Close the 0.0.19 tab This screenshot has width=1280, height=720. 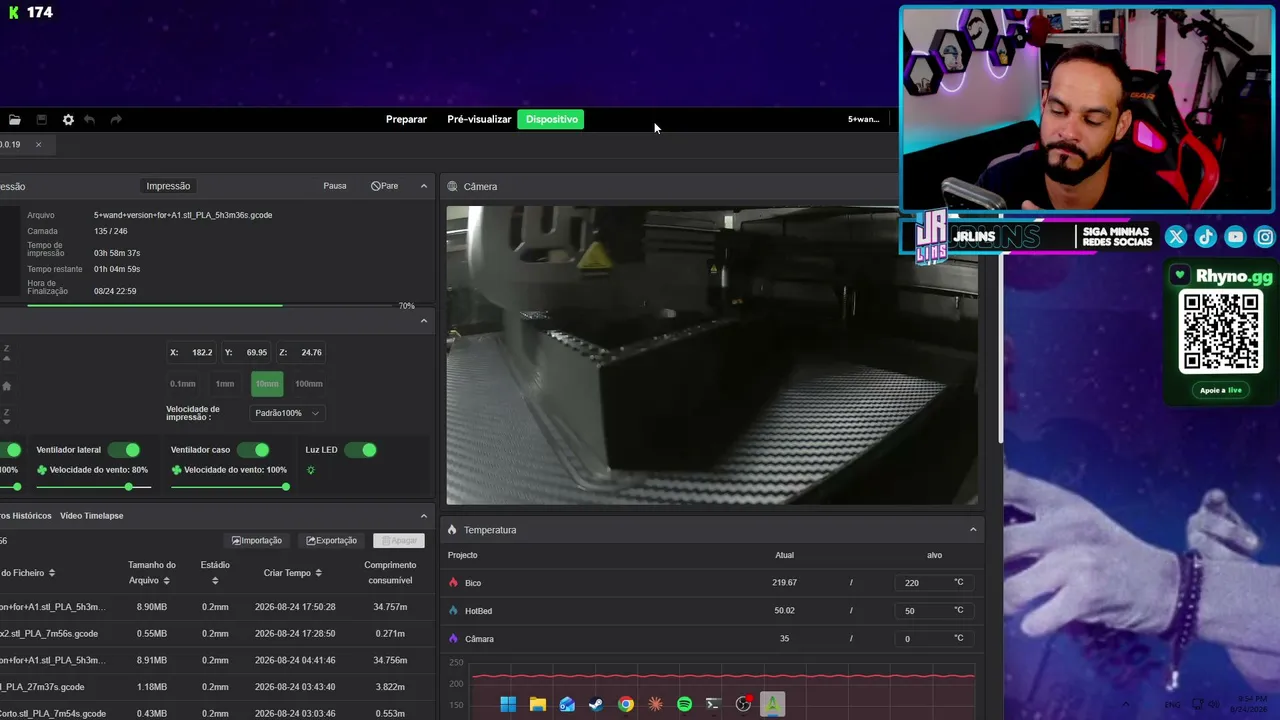point(38,144)
